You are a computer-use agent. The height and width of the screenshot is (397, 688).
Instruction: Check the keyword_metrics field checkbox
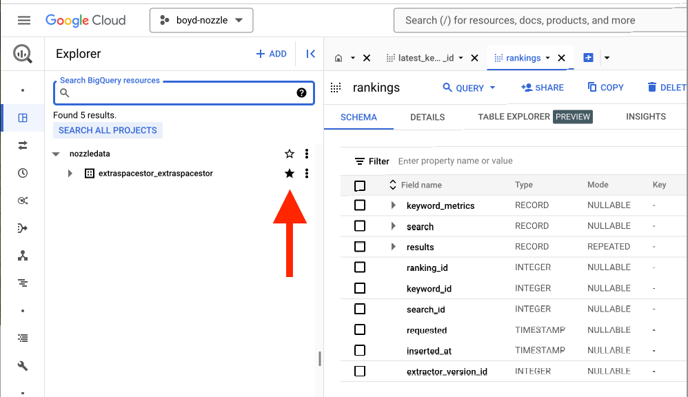[360, 205]
